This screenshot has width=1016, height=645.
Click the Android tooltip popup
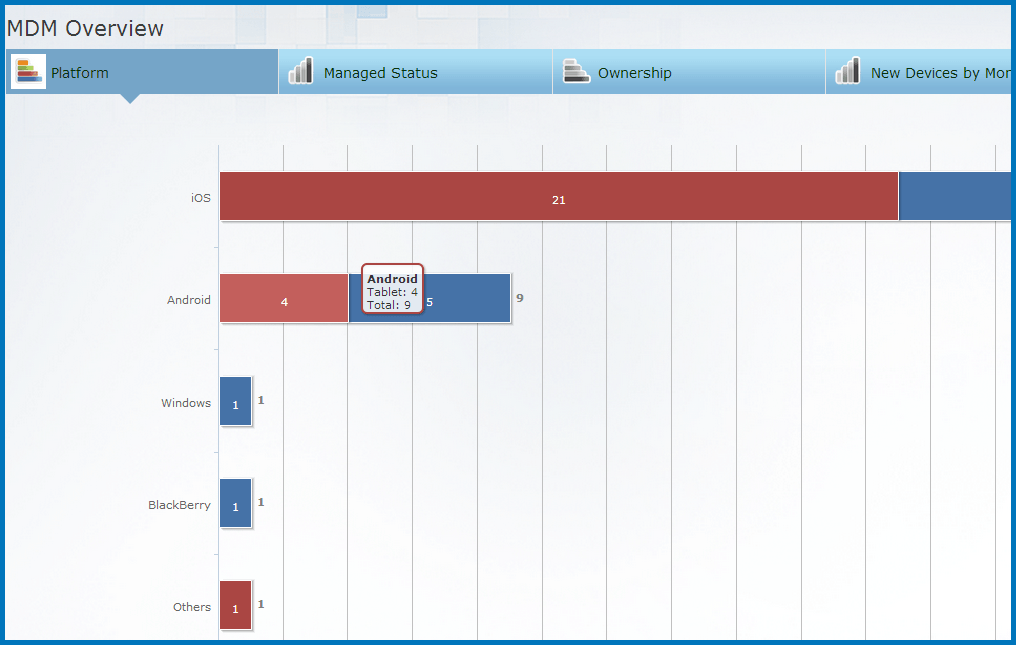pyautogui.click(x=393, y=289)
